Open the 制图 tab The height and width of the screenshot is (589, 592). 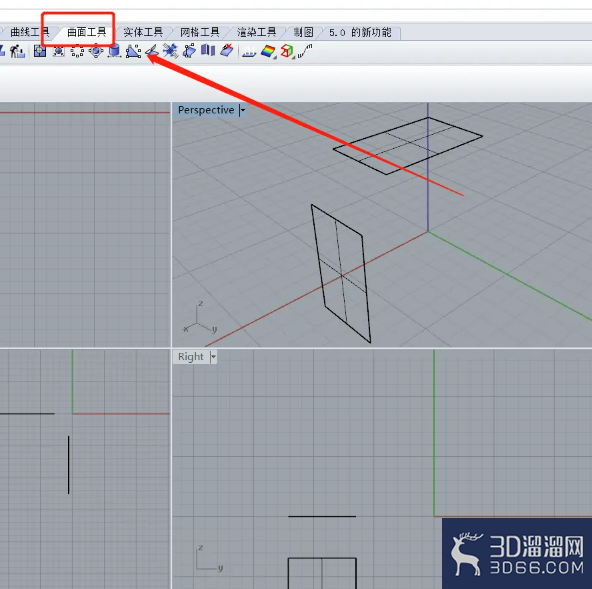tap(304, 32)
